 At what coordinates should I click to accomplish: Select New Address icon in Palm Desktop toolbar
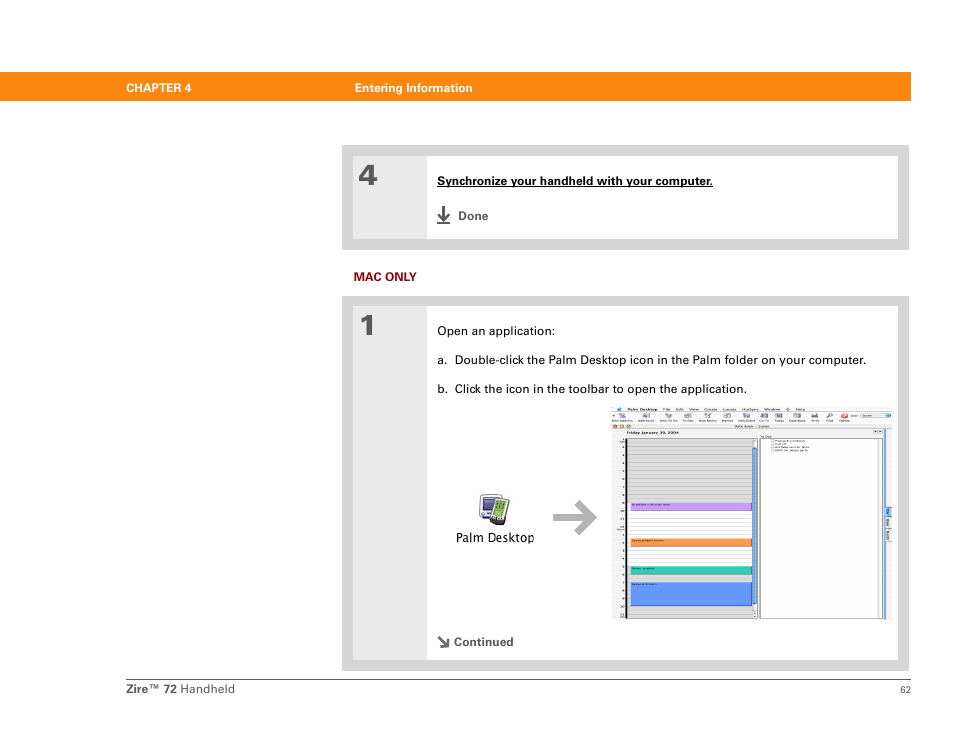tap(622, 416)
